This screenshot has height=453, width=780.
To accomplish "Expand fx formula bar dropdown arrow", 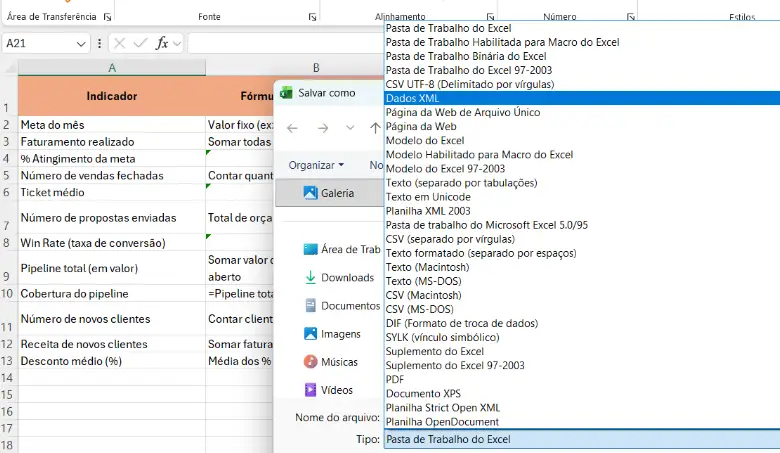I will (x=177, y=44).
